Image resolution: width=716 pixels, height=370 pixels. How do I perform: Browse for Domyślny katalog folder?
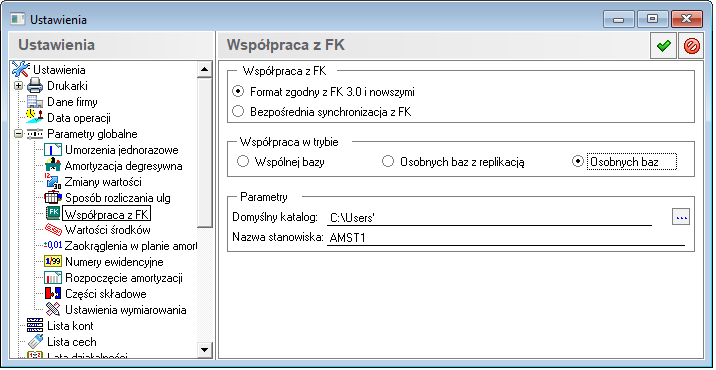(x=681, y=217)
